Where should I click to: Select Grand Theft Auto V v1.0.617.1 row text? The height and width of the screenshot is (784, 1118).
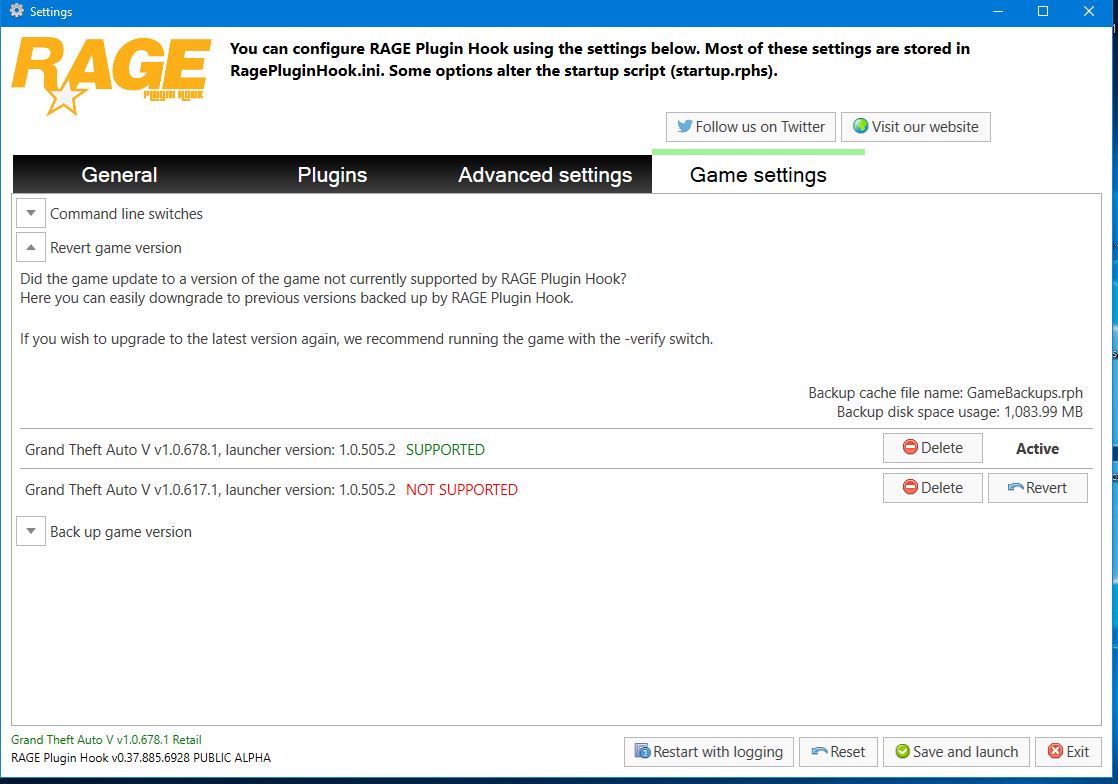(210, 490)
